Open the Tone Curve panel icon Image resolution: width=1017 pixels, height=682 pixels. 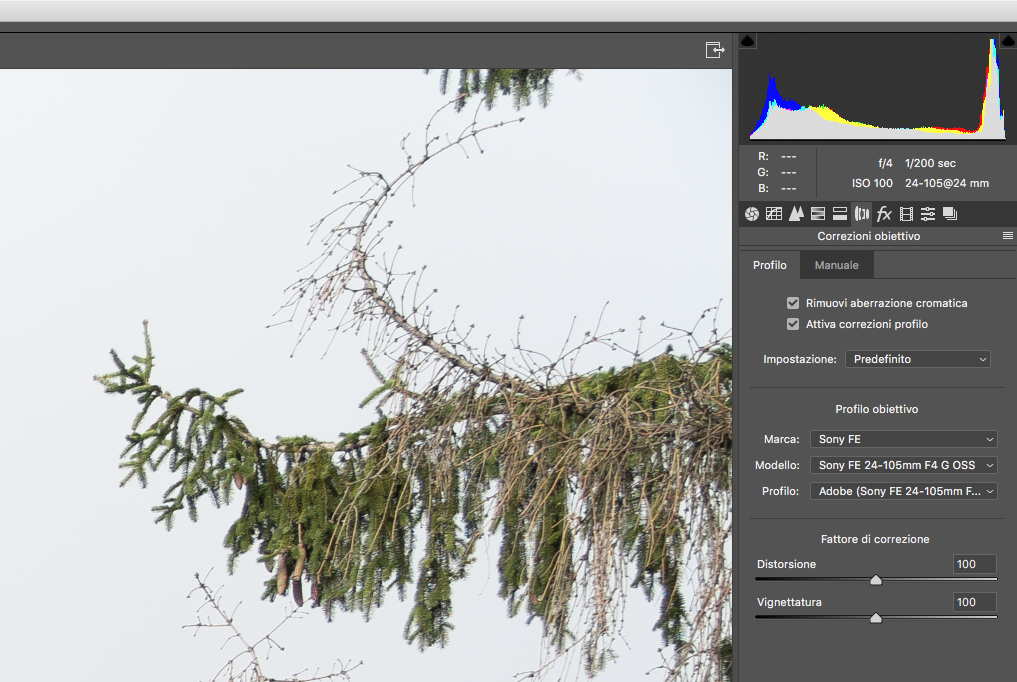[774, 214]
